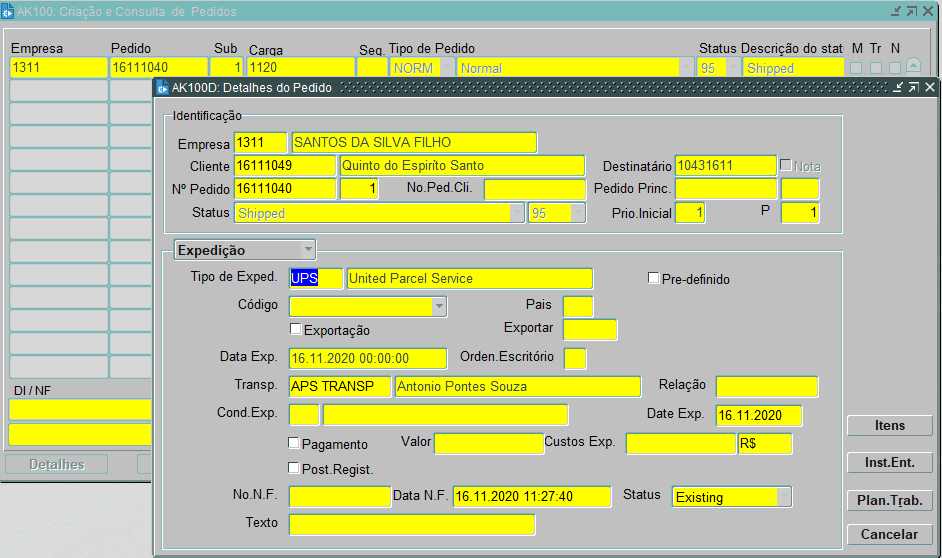Maximize the AK100 Criação e Consulta window
This screenshot has height=558, width=942.
click(912, 11)
